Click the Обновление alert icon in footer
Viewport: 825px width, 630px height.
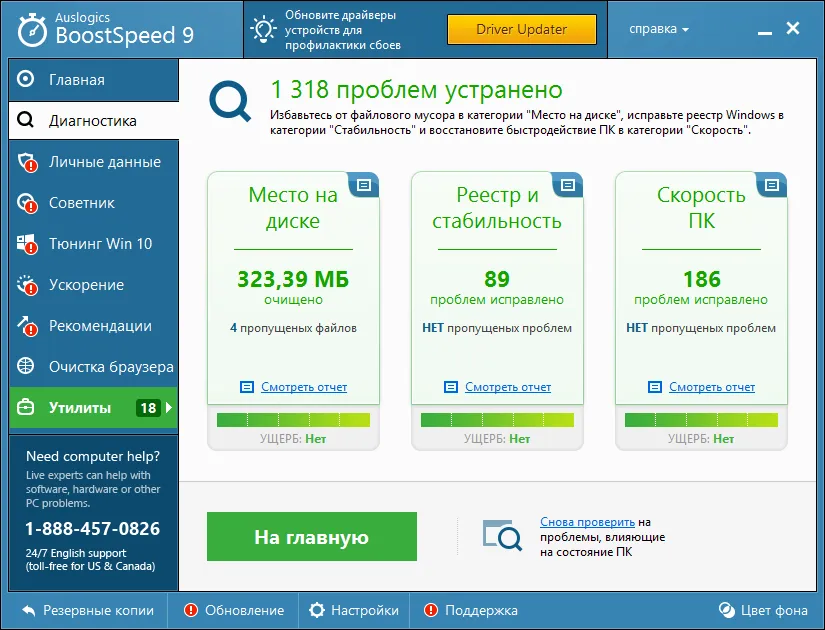coord(190,610)
